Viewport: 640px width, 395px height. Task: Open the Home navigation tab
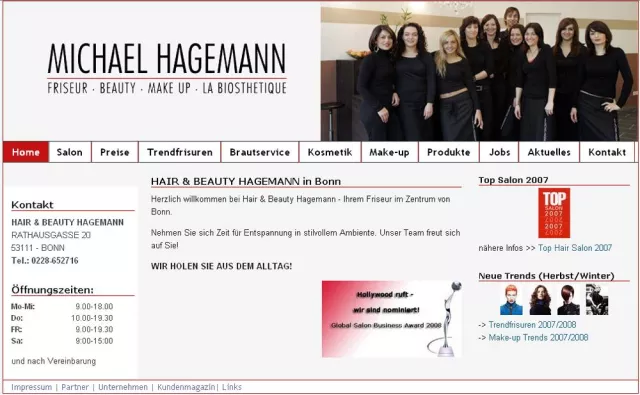coord(26,152)
